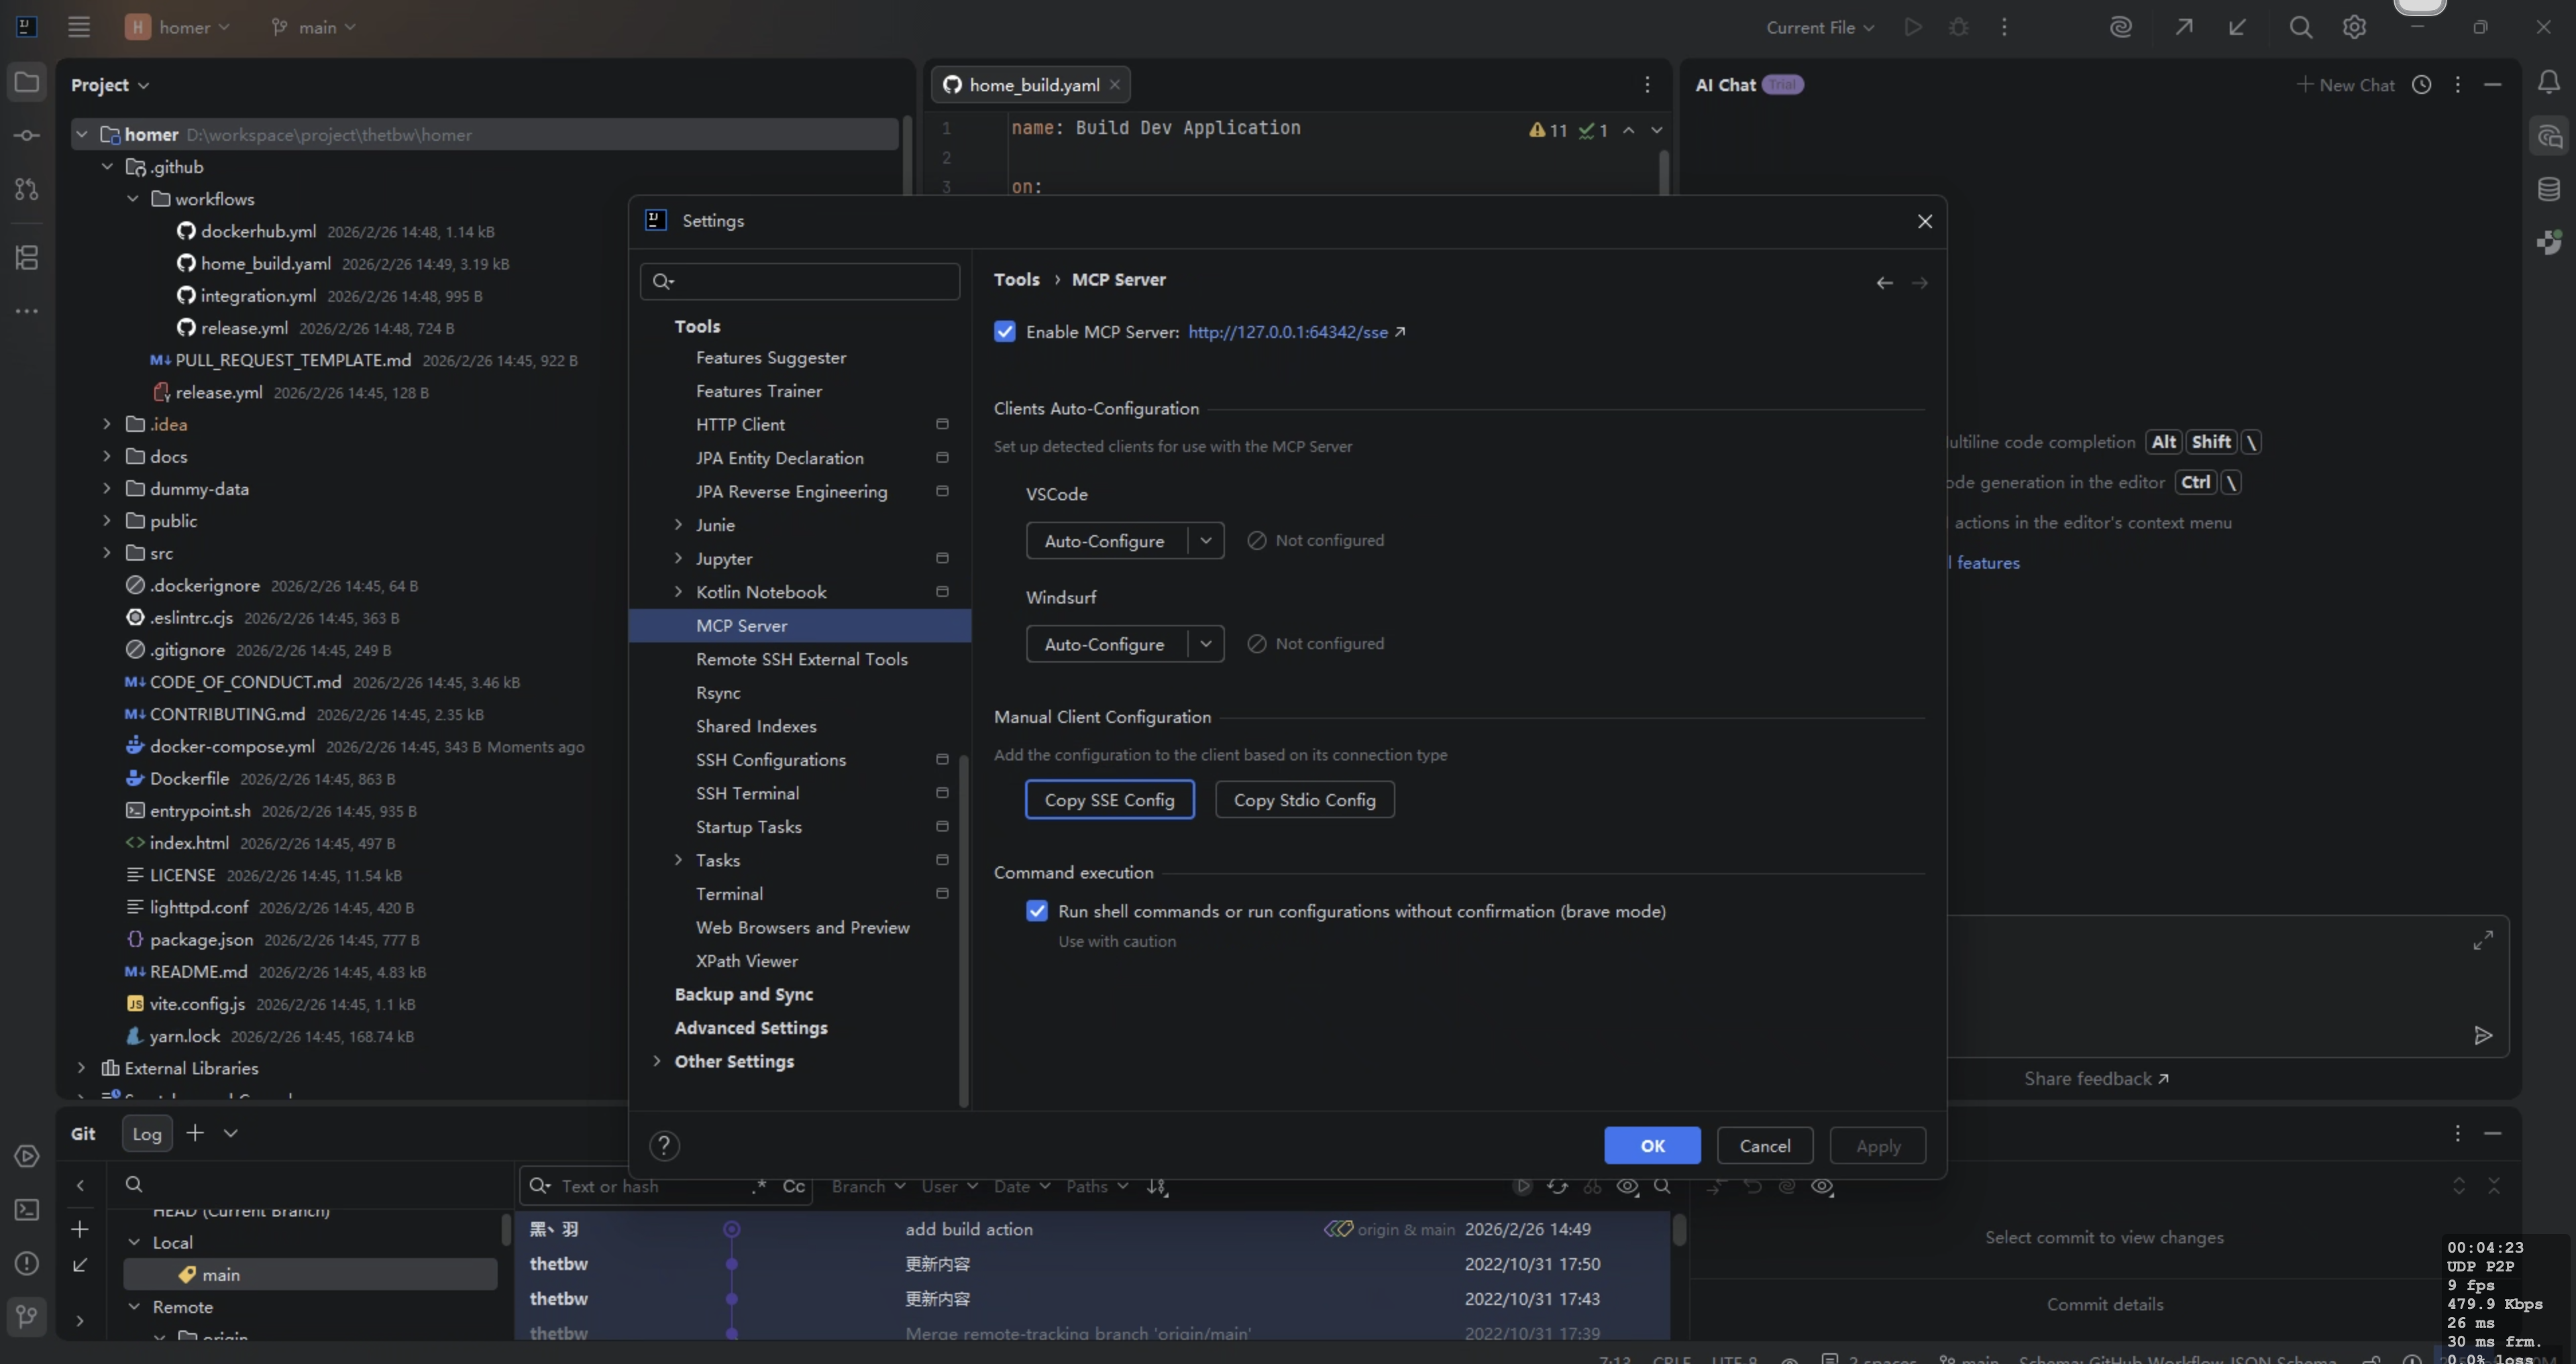Click the Database tool window icon

point(2548,188)
